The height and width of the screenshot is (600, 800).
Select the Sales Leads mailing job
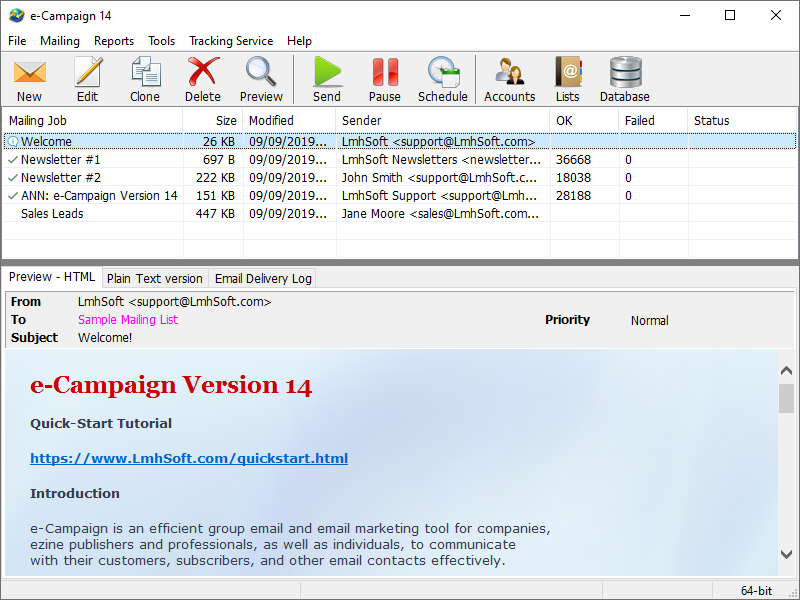click(x=52, y=214)
